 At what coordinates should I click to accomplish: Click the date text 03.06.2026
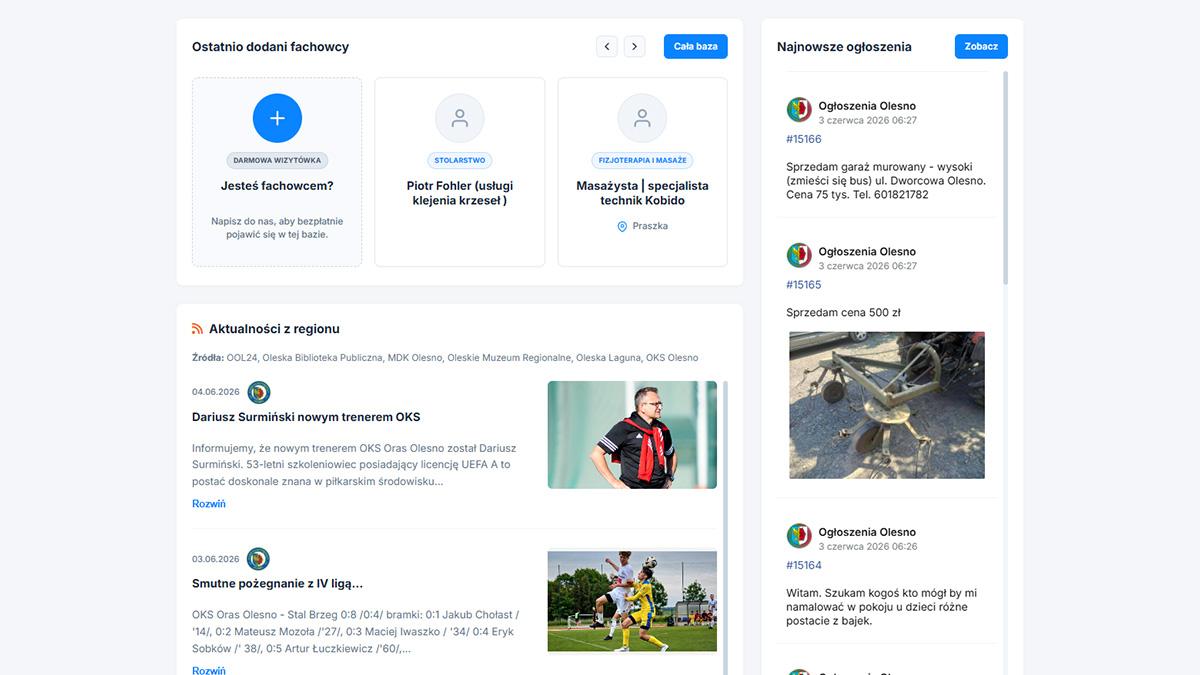[216, 559]
